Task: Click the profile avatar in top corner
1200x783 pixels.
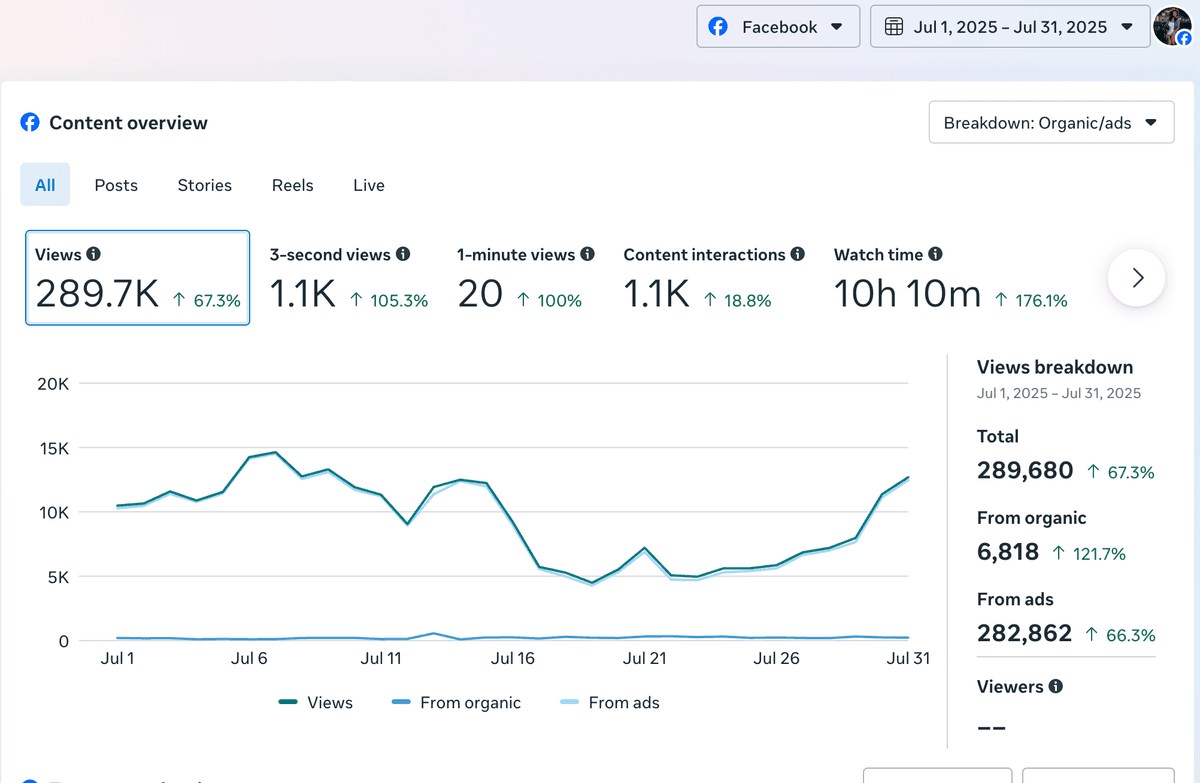Action: 1172,27
